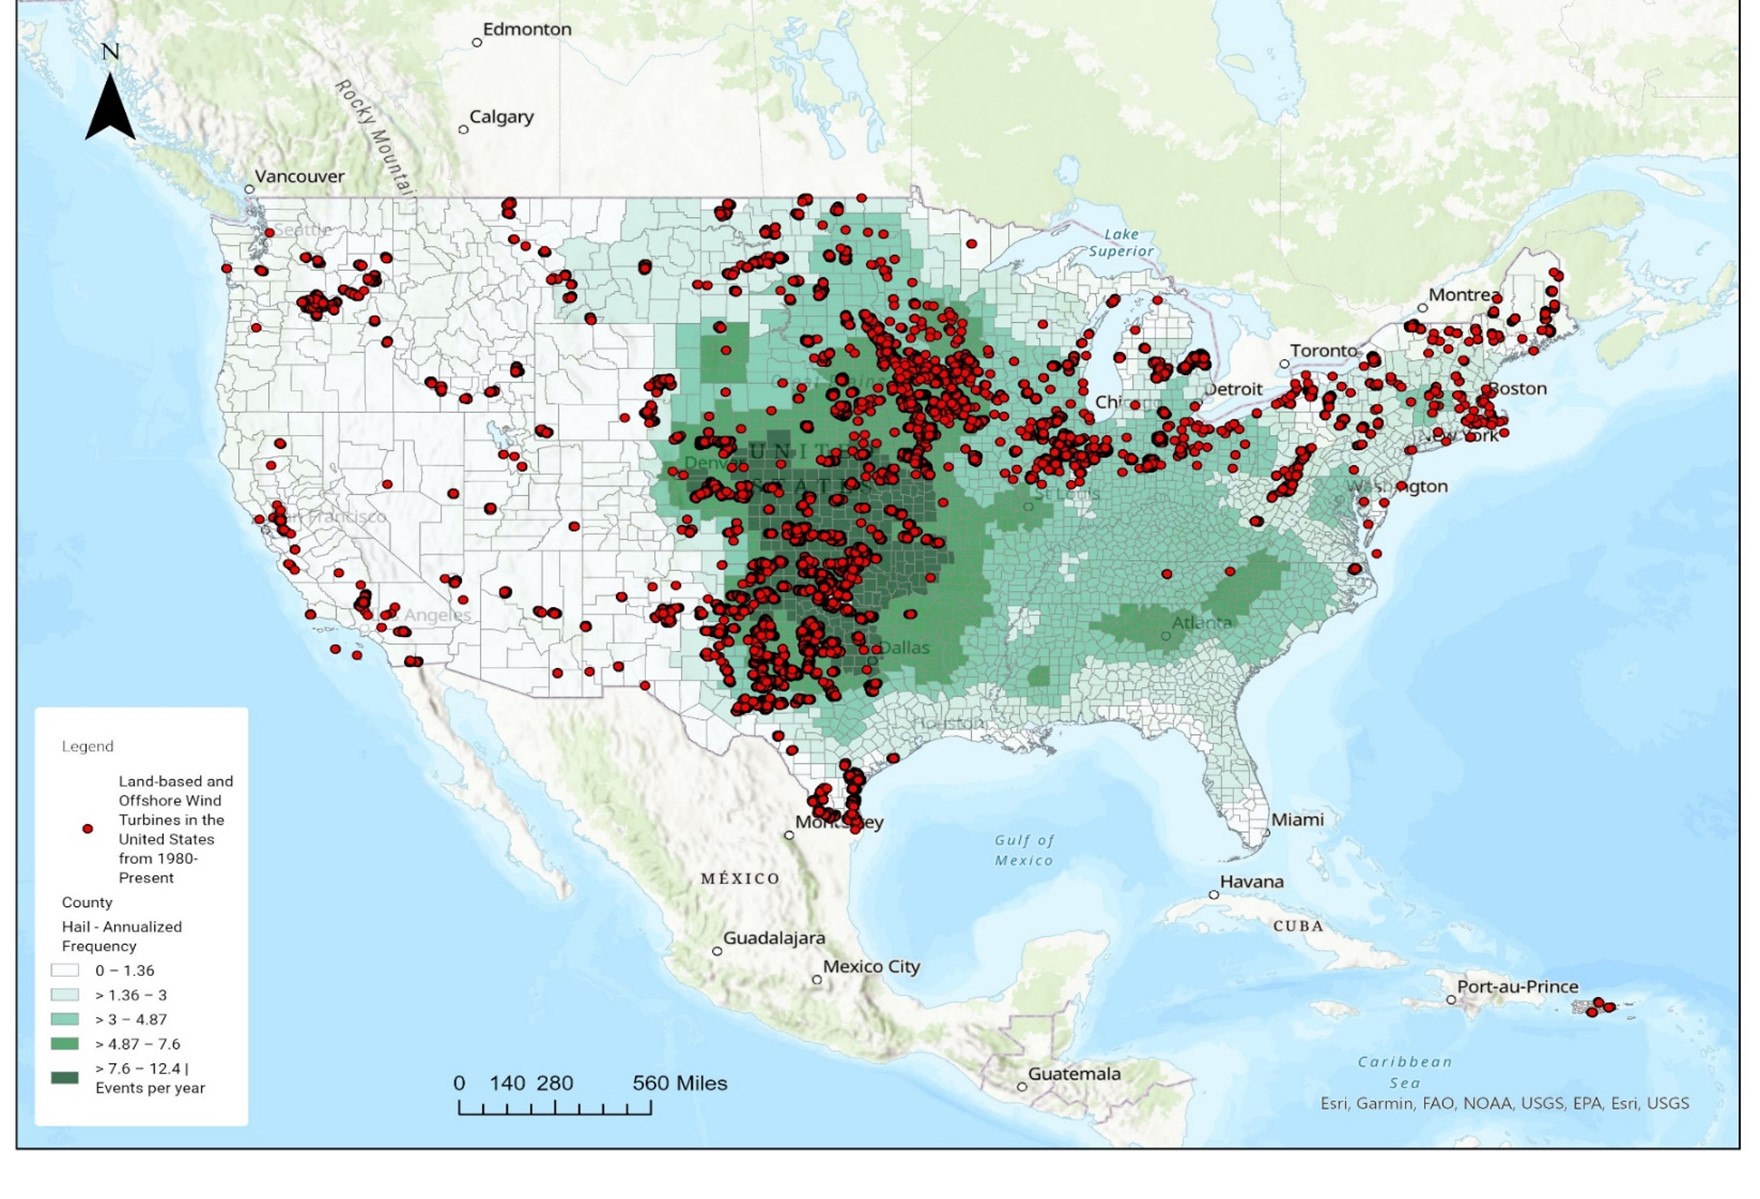Click 'Hail - Annualized Frequency' legend heading

tap(122, 936)
